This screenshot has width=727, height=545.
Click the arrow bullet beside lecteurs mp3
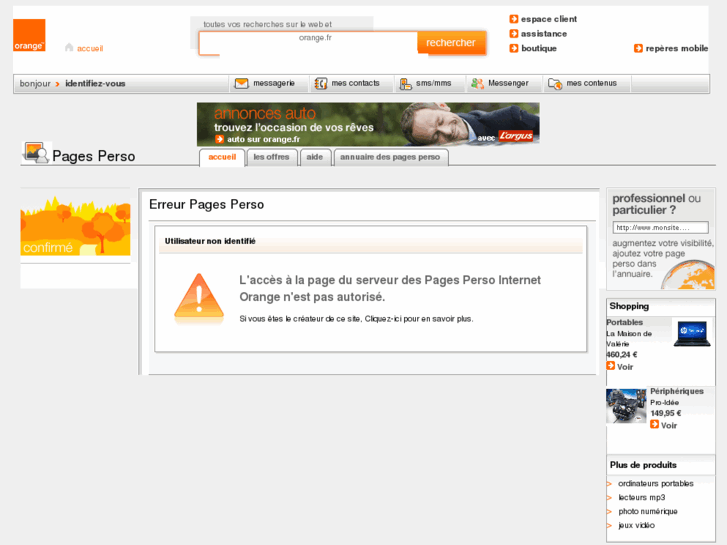tap(610, 498)
